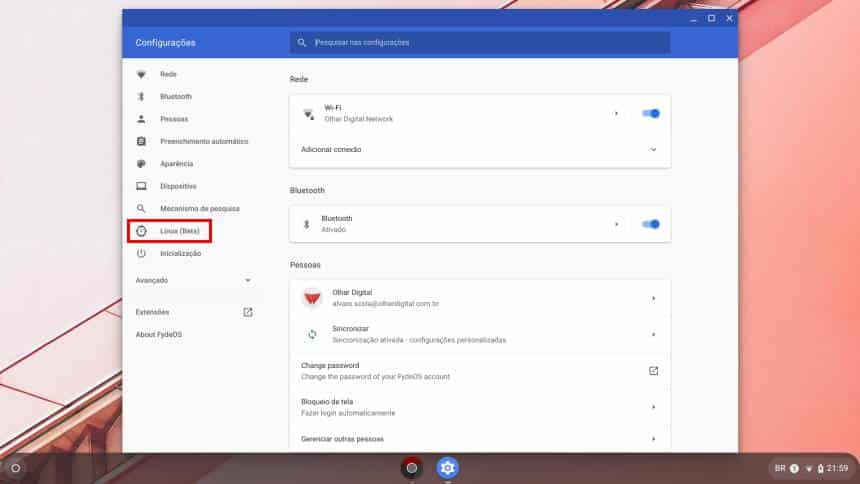Open Change password external link icon
Image resolution: width=860 pixels, height=484 pixels.
pos(653,371)
